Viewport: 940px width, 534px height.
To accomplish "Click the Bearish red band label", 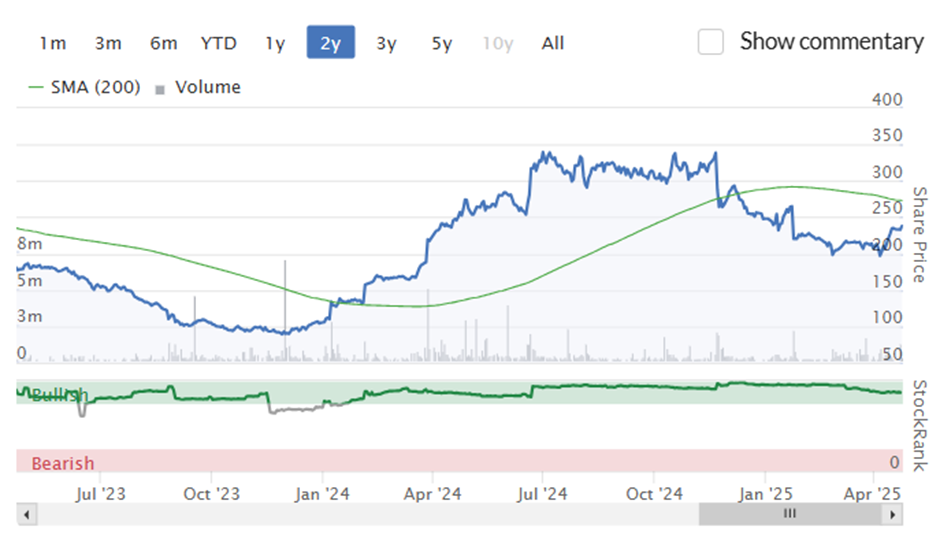I will point(63,463).
